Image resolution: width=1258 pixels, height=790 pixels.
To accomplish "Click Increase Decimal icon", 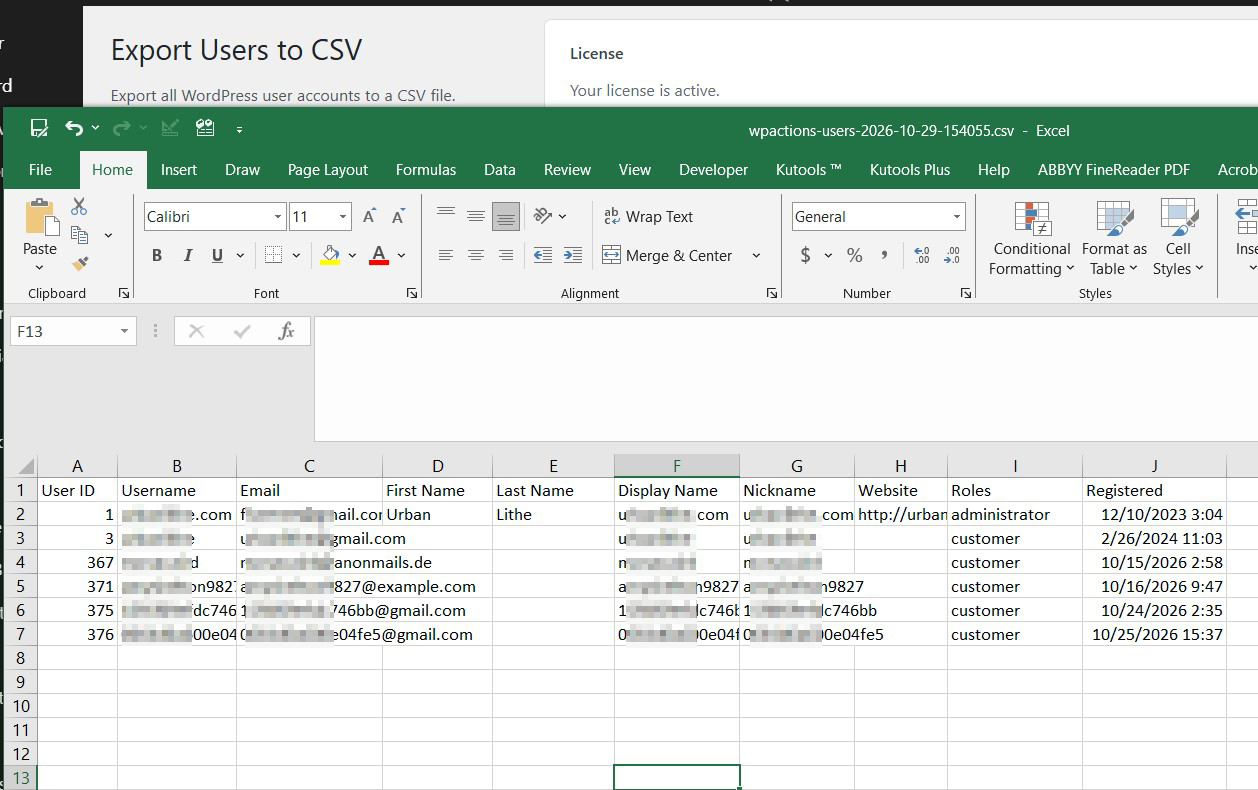I will (922, 256).
